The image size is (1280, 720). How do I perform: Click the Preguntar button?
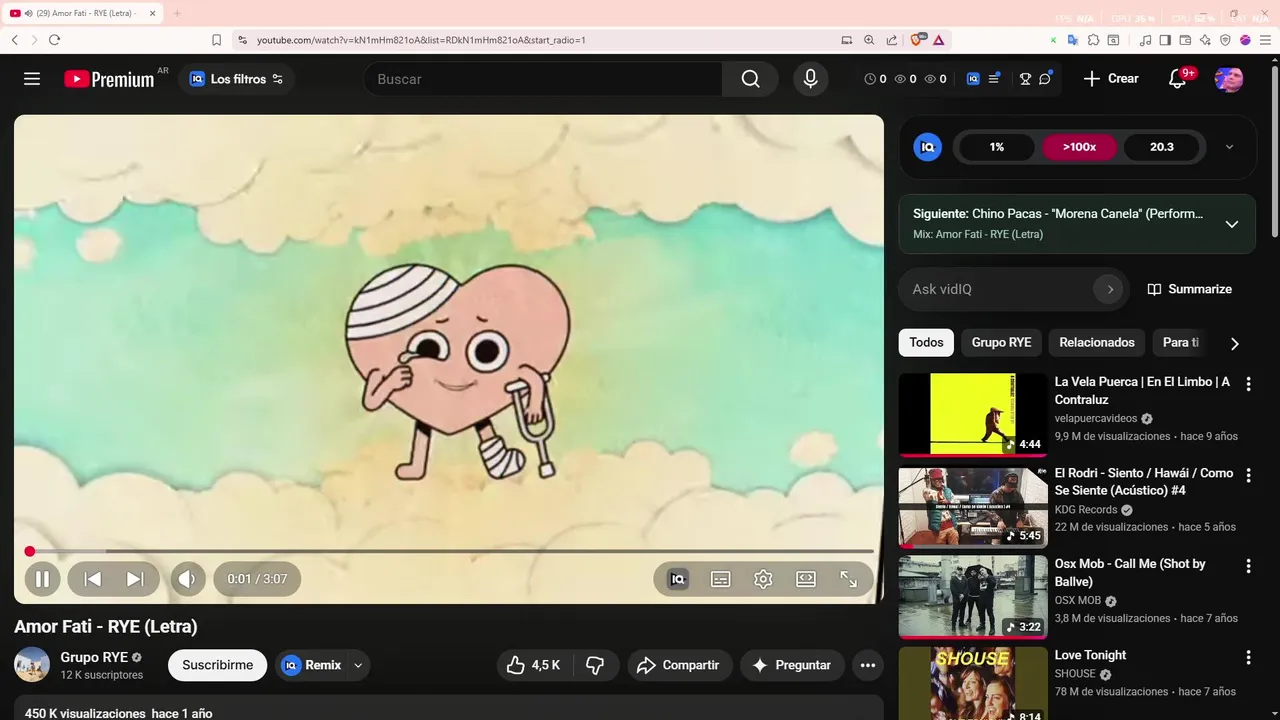point(792,665)
